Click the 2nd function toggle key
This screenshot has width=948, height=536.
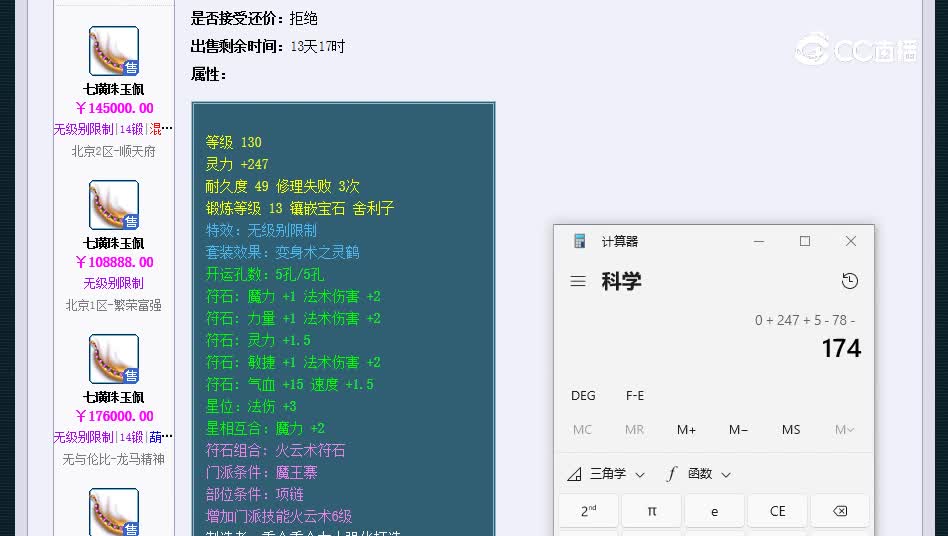click(588, 511)
